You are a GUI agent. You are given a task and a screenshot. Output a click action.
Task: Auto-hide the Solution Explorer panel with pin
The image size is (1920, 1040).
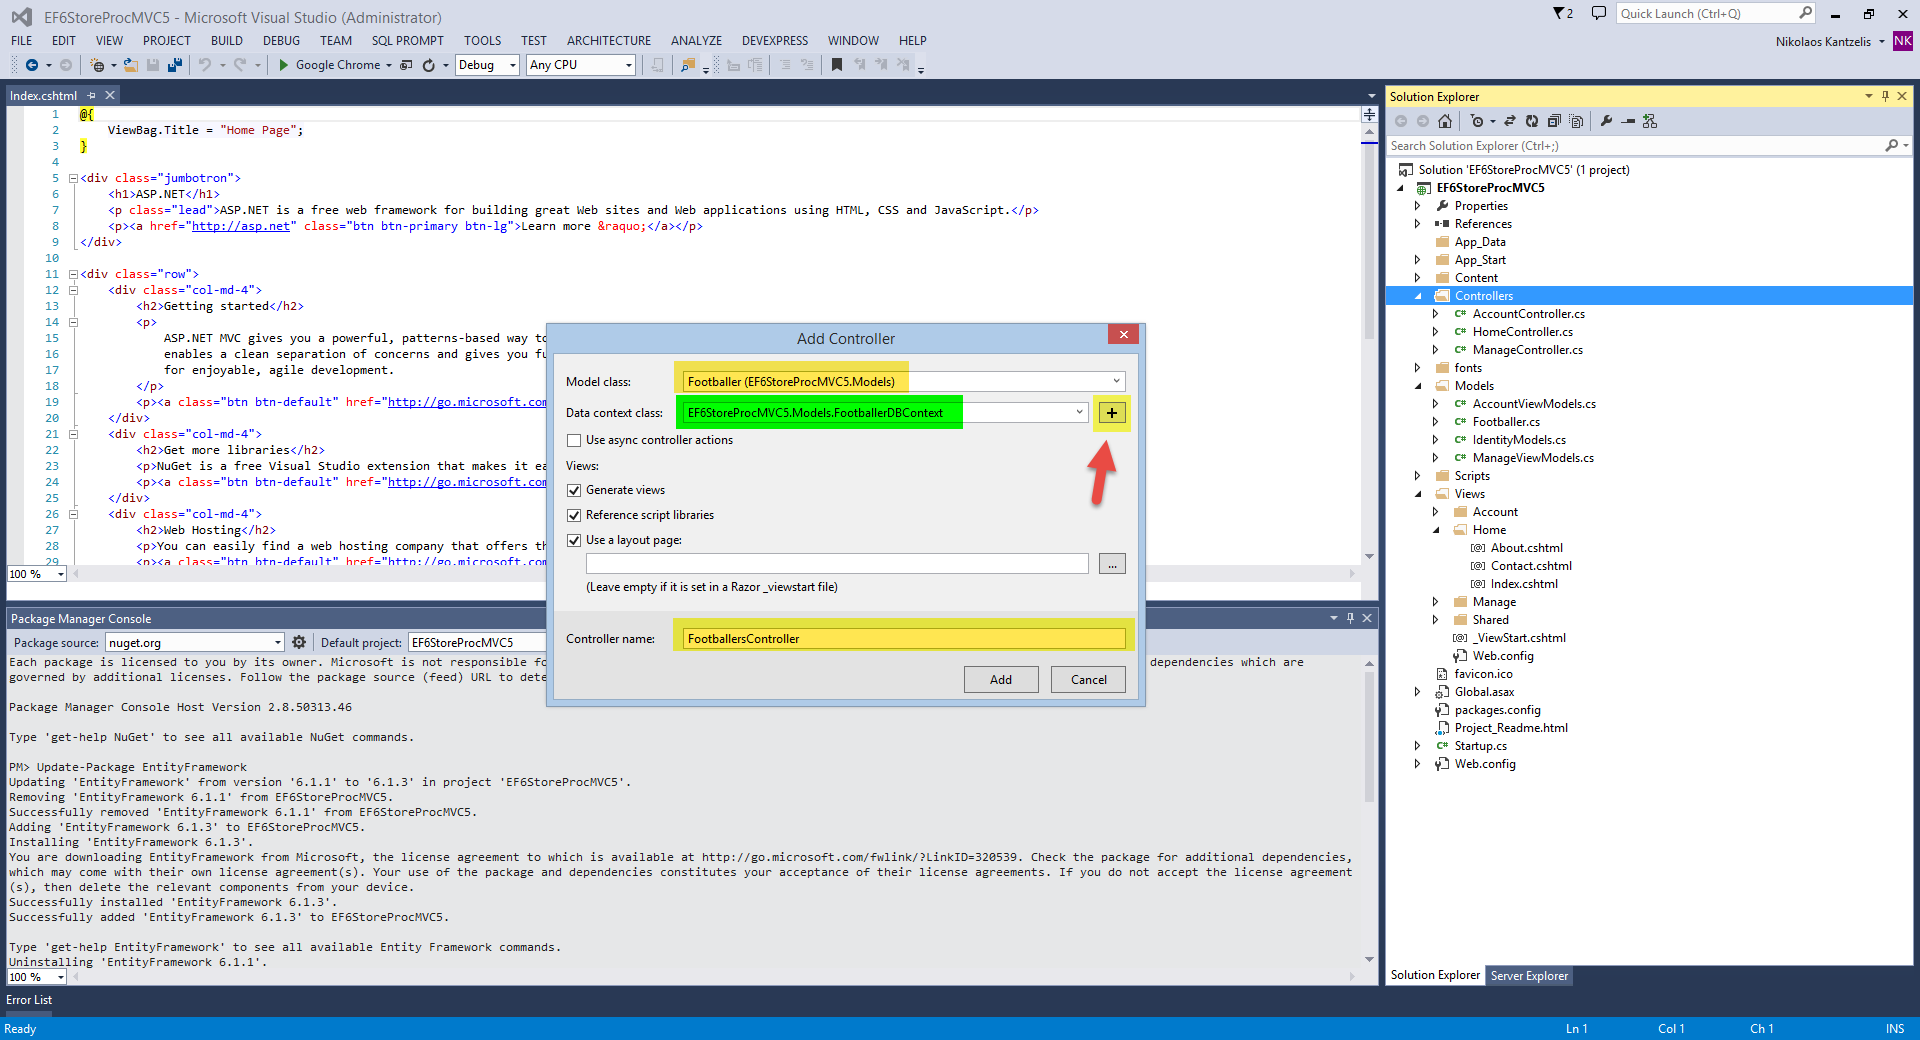tap(1885, 96)
